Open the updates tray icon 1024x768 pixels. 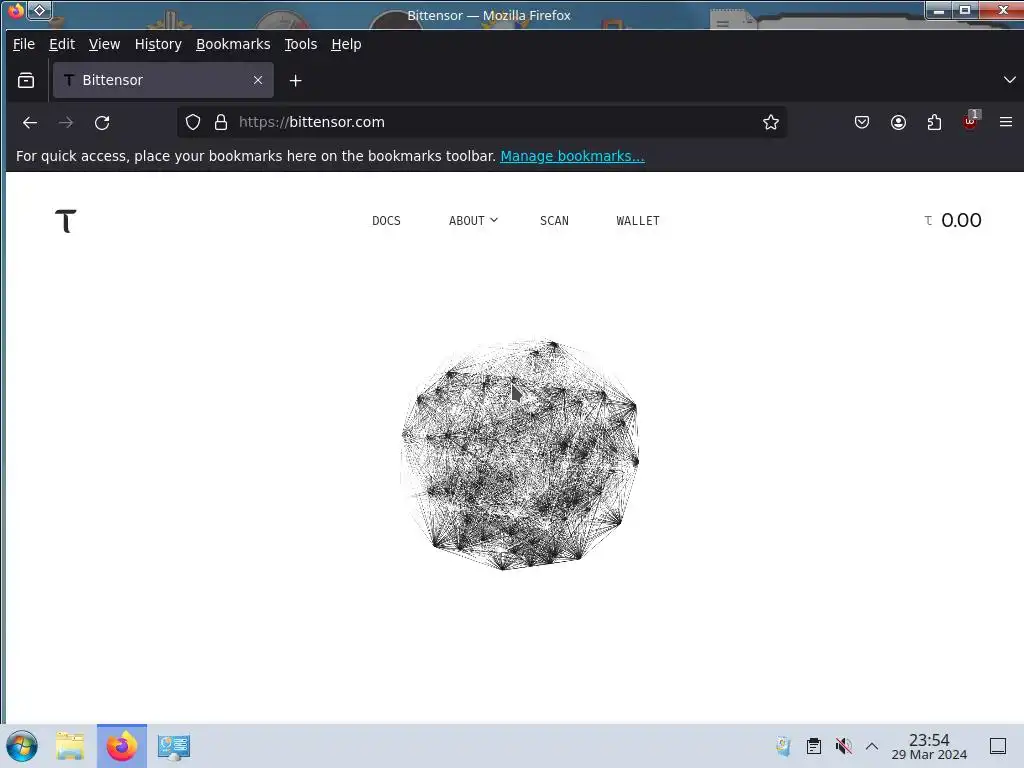[783, 746]
